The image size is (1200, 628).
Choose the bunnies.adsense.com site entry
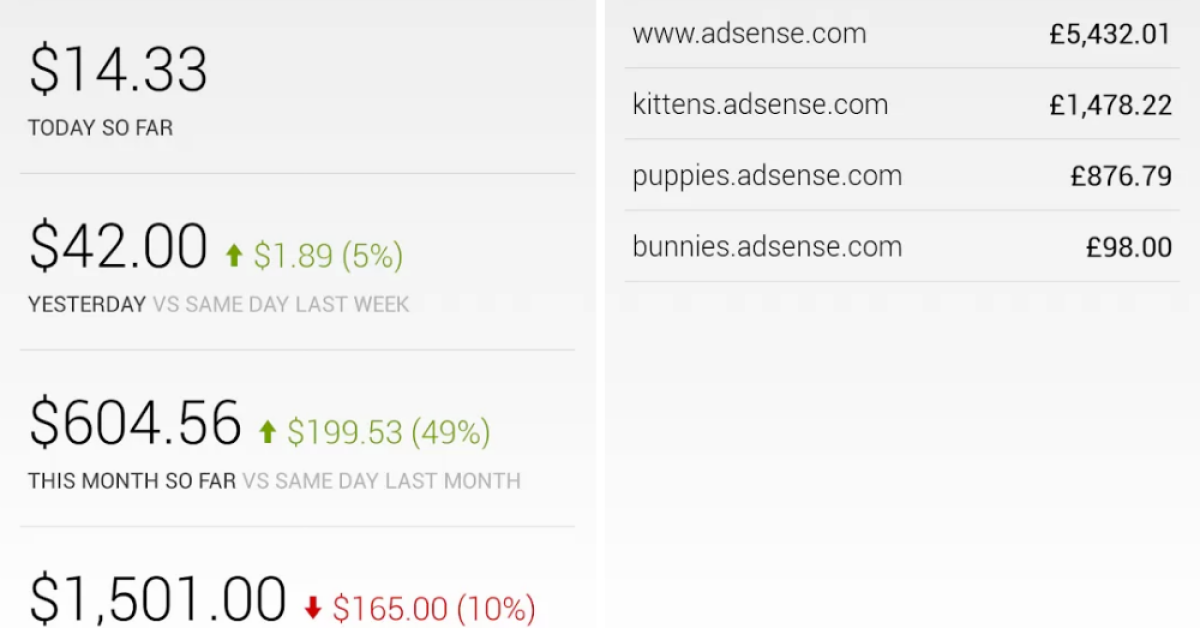767,246
